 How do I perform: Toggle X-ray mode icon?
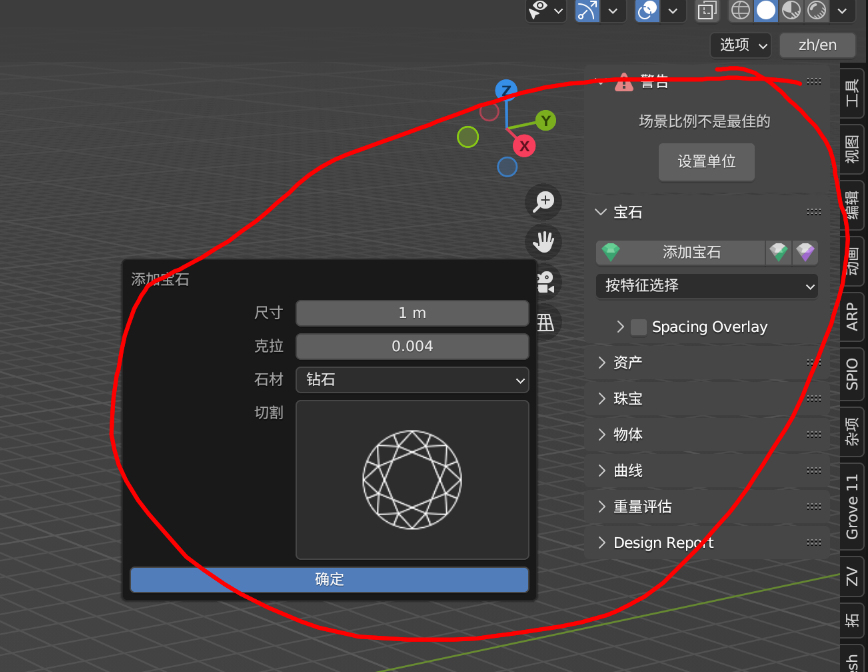(x=707, y=10)
